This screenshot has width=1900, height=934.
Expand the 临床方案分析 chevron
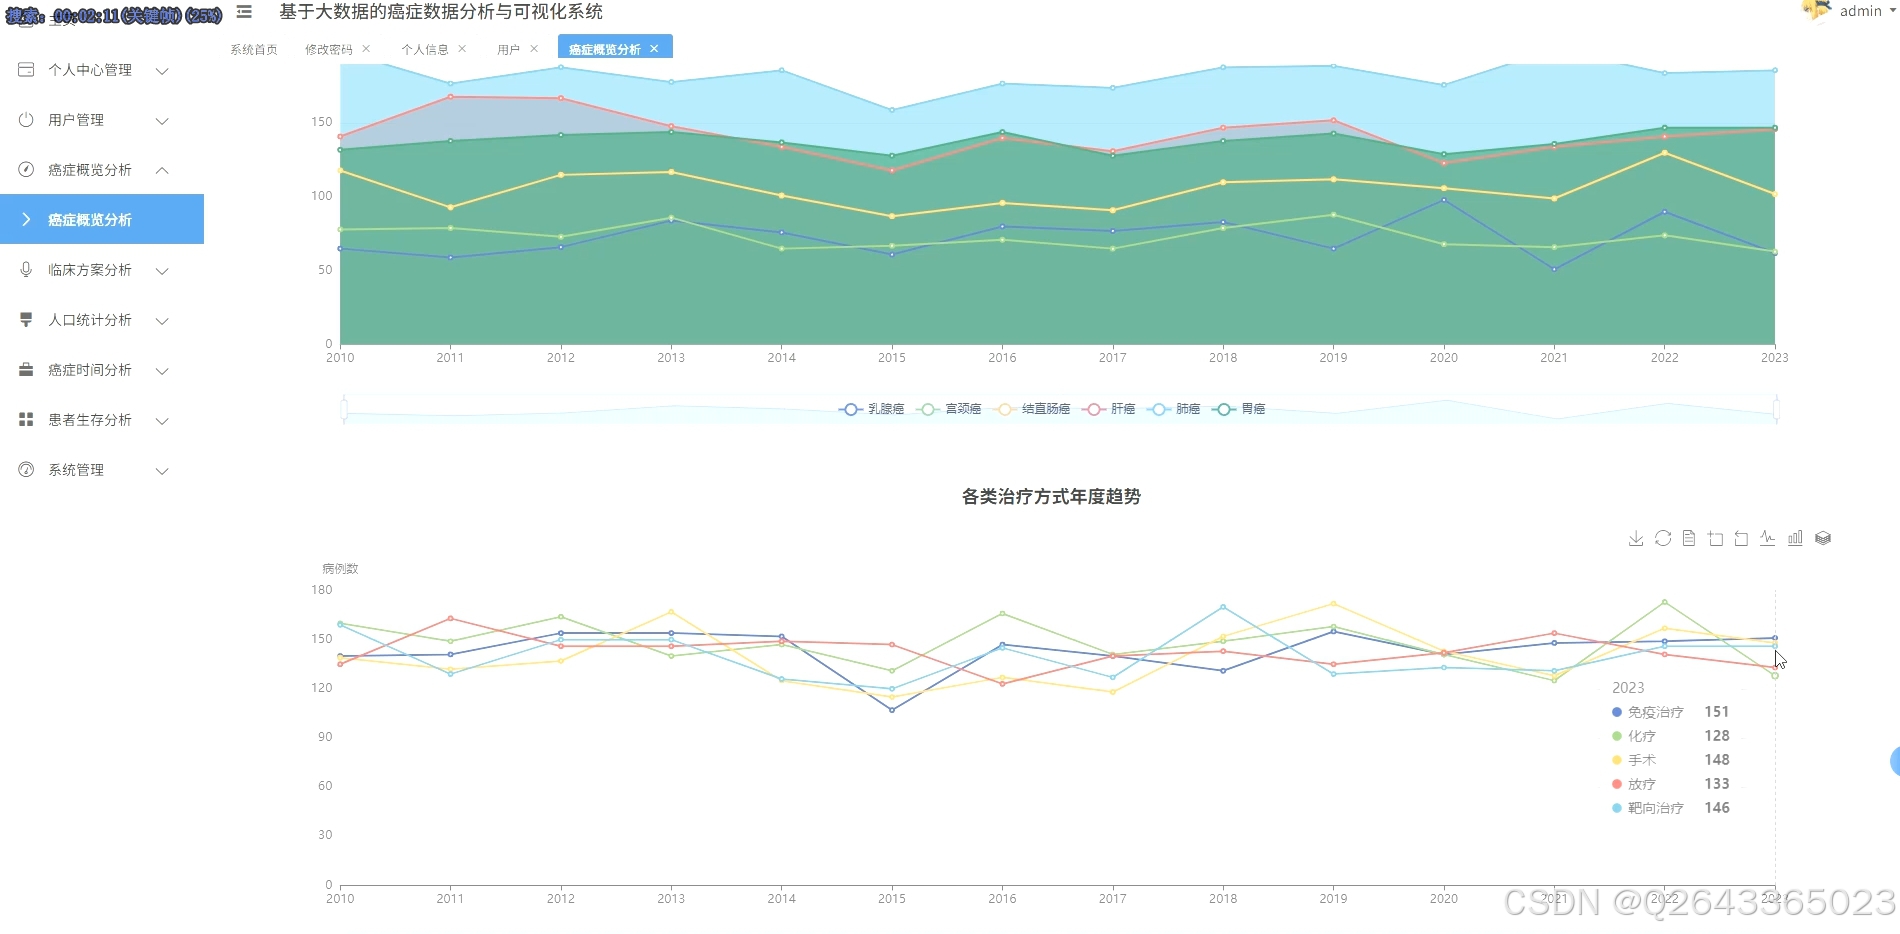click(162, 270)
